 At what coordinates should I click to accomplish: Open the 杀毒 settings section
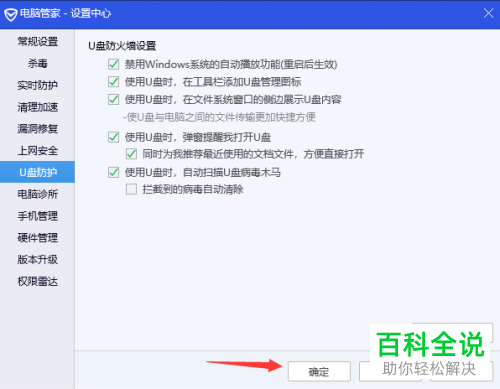coord(37,63)
